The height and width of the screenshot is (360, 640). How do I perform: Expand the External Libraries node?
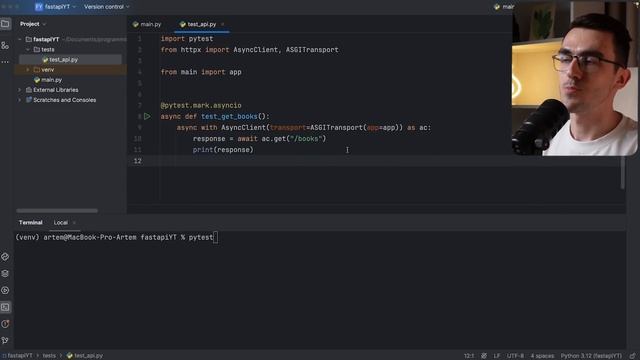coord(20,90)
